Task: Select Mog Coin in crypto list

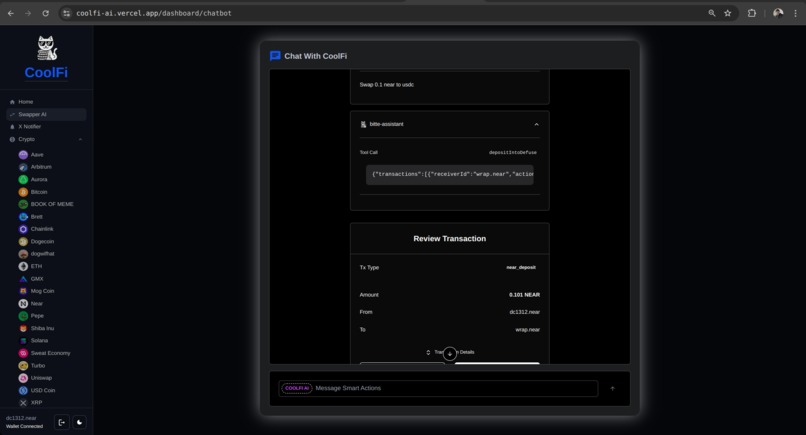Action: pyautogui.click(x=42, y=291)
